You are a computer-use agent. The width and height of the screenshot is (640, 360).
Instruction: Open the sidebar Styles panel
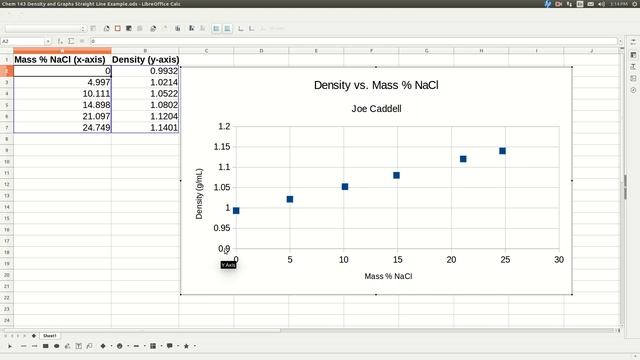[633, 66]
